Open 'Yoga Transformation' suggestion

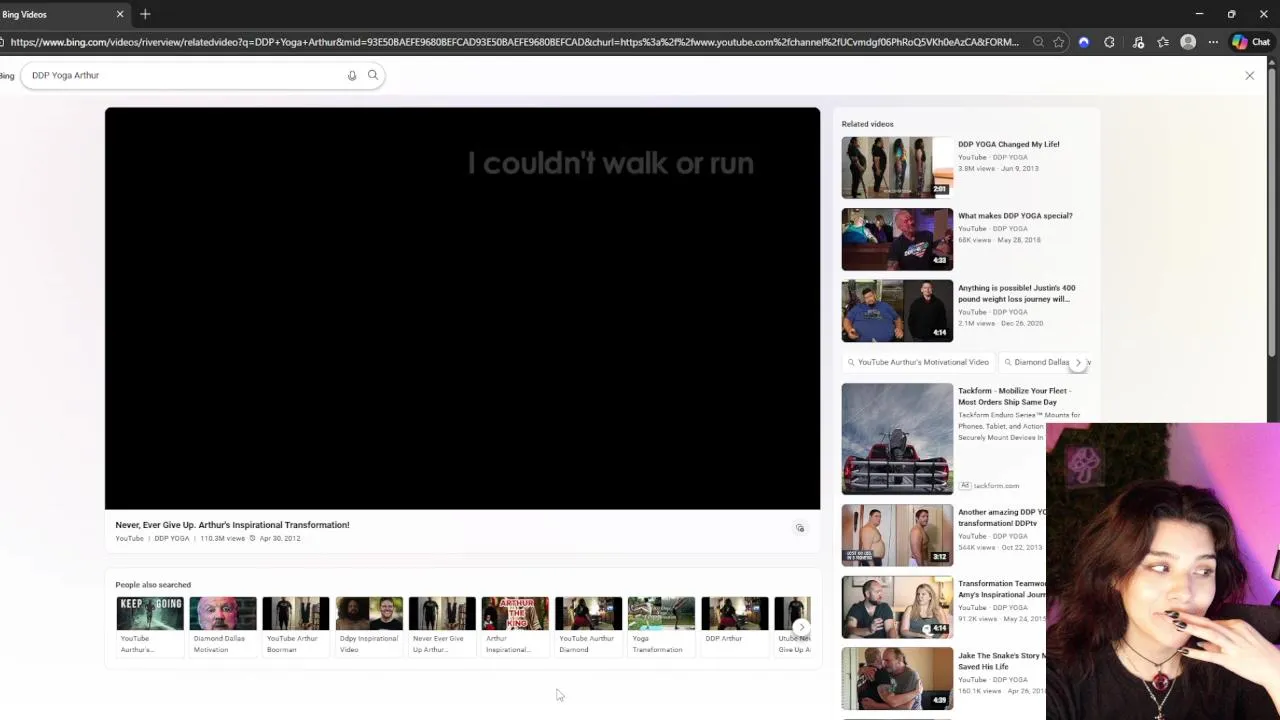(661, 626)
